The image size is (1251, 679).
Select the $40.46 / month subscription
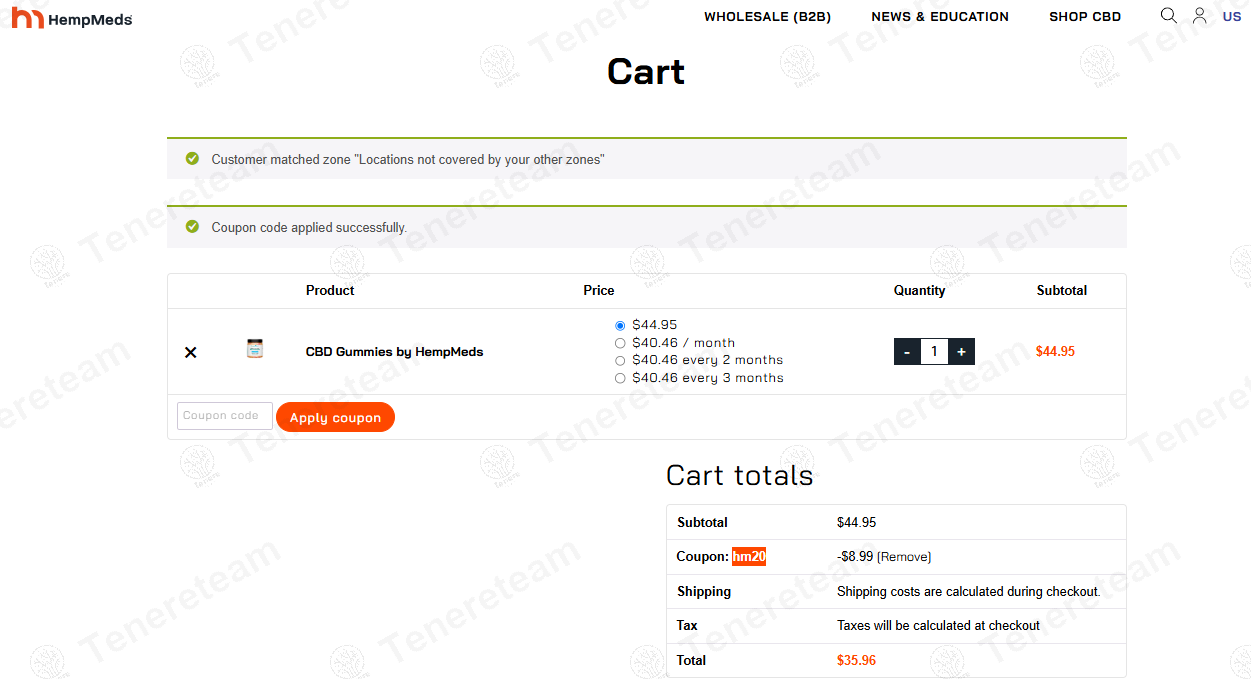[x=620, y=343]
